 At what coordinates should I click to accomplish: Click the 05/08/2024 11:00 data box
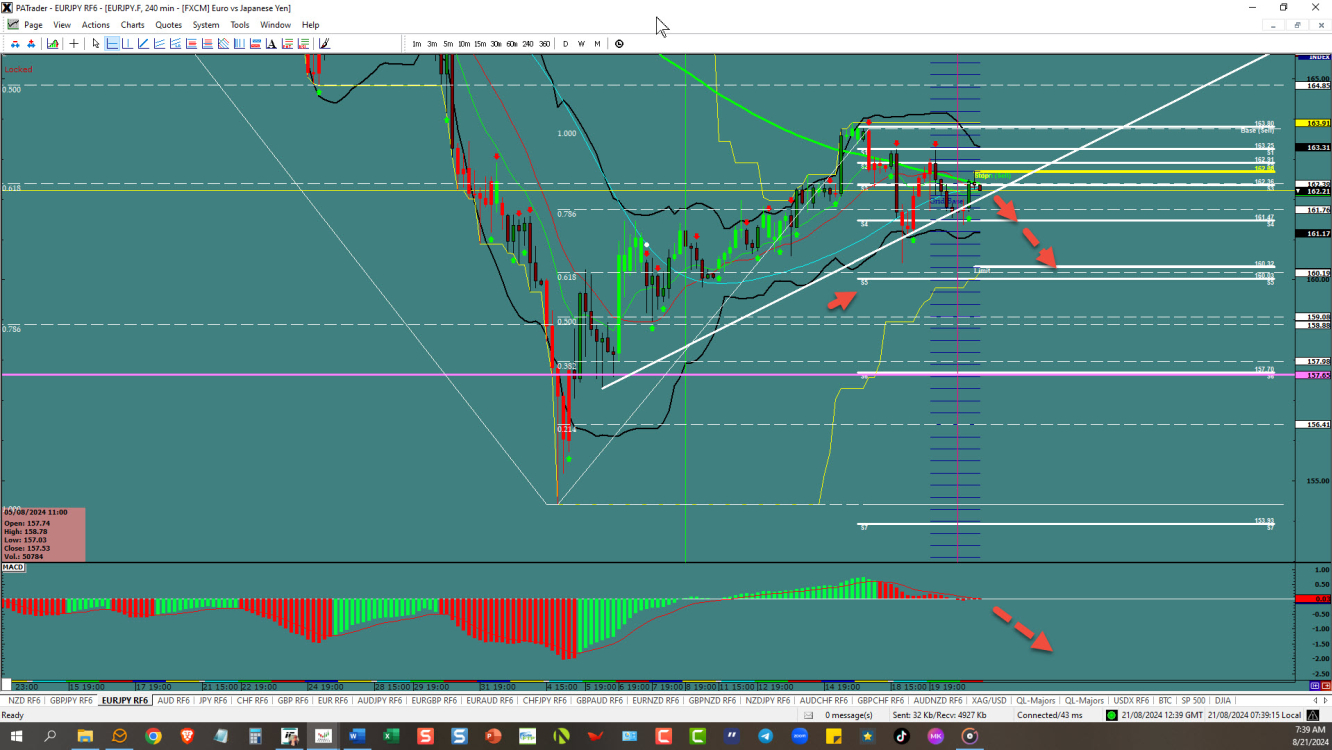pyautogui.click(x=43, y=534)
